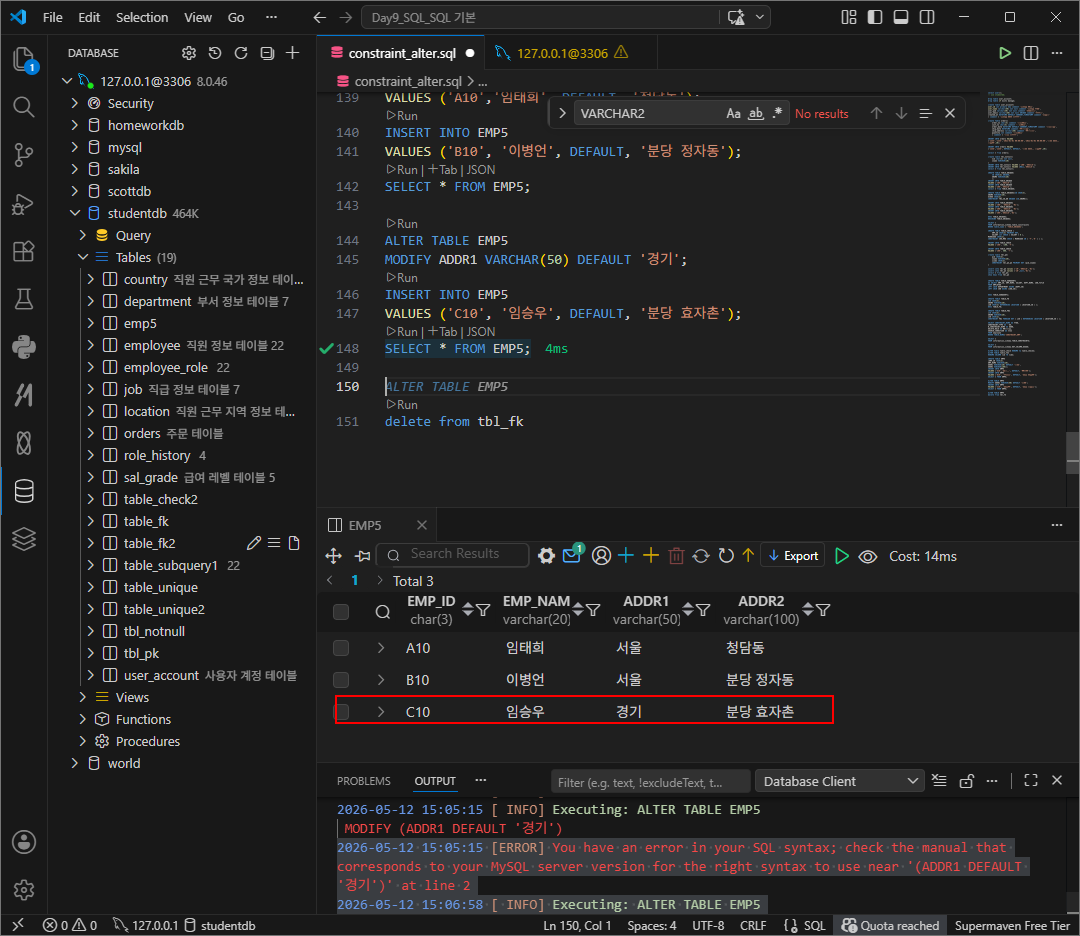Open Run and Debug view
Viewport: 1080px width, 936px height.
click(x=23, y=204)
